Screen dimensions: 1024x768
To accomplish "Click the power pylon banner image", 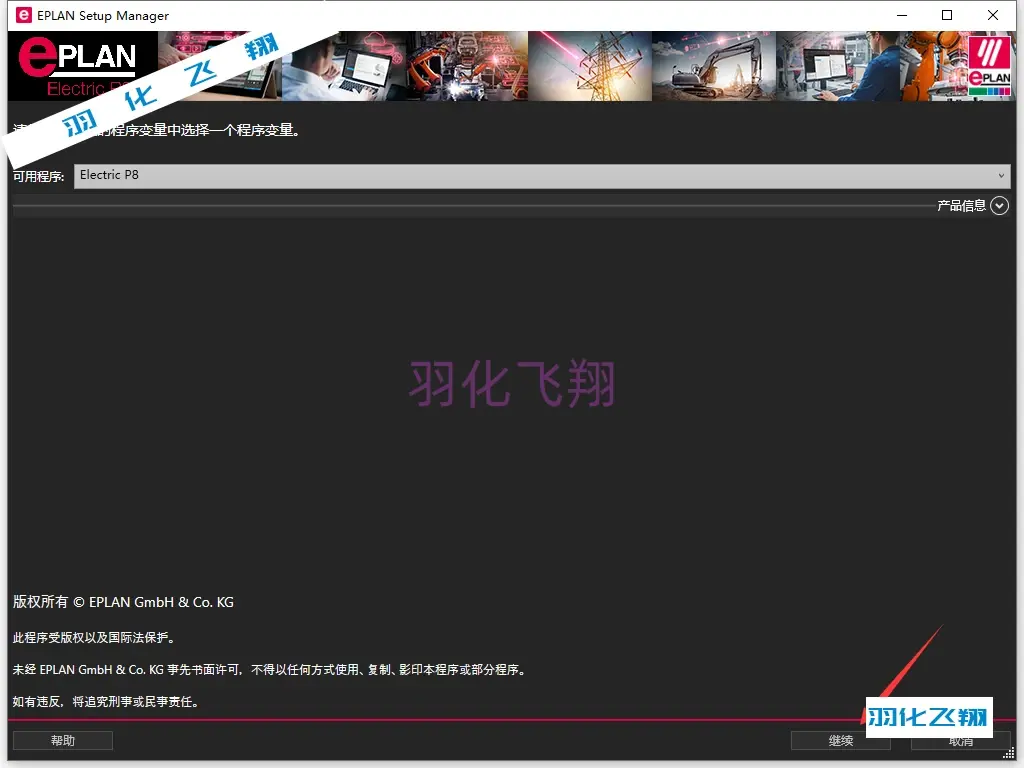I will [590, 66].
